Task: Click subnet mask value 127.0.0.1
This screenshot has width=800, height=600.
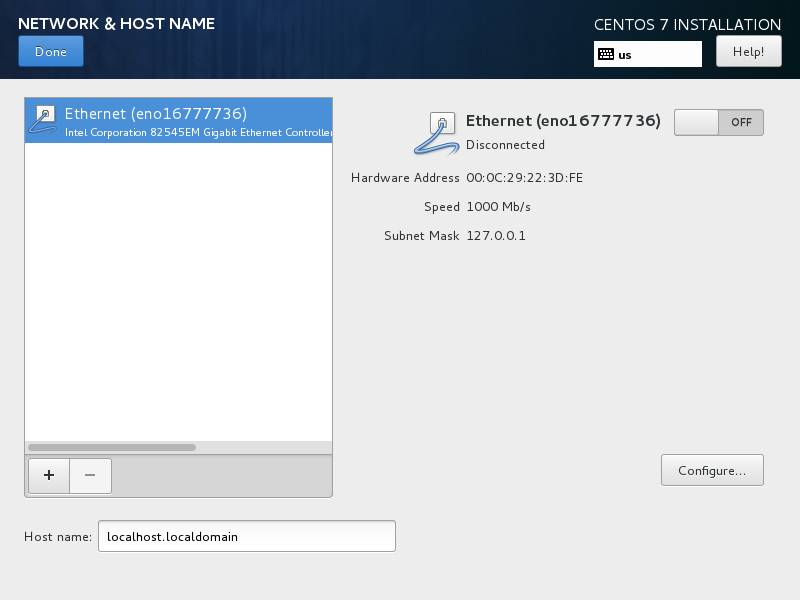Action: pyautogui.click(x=496, y=236)
